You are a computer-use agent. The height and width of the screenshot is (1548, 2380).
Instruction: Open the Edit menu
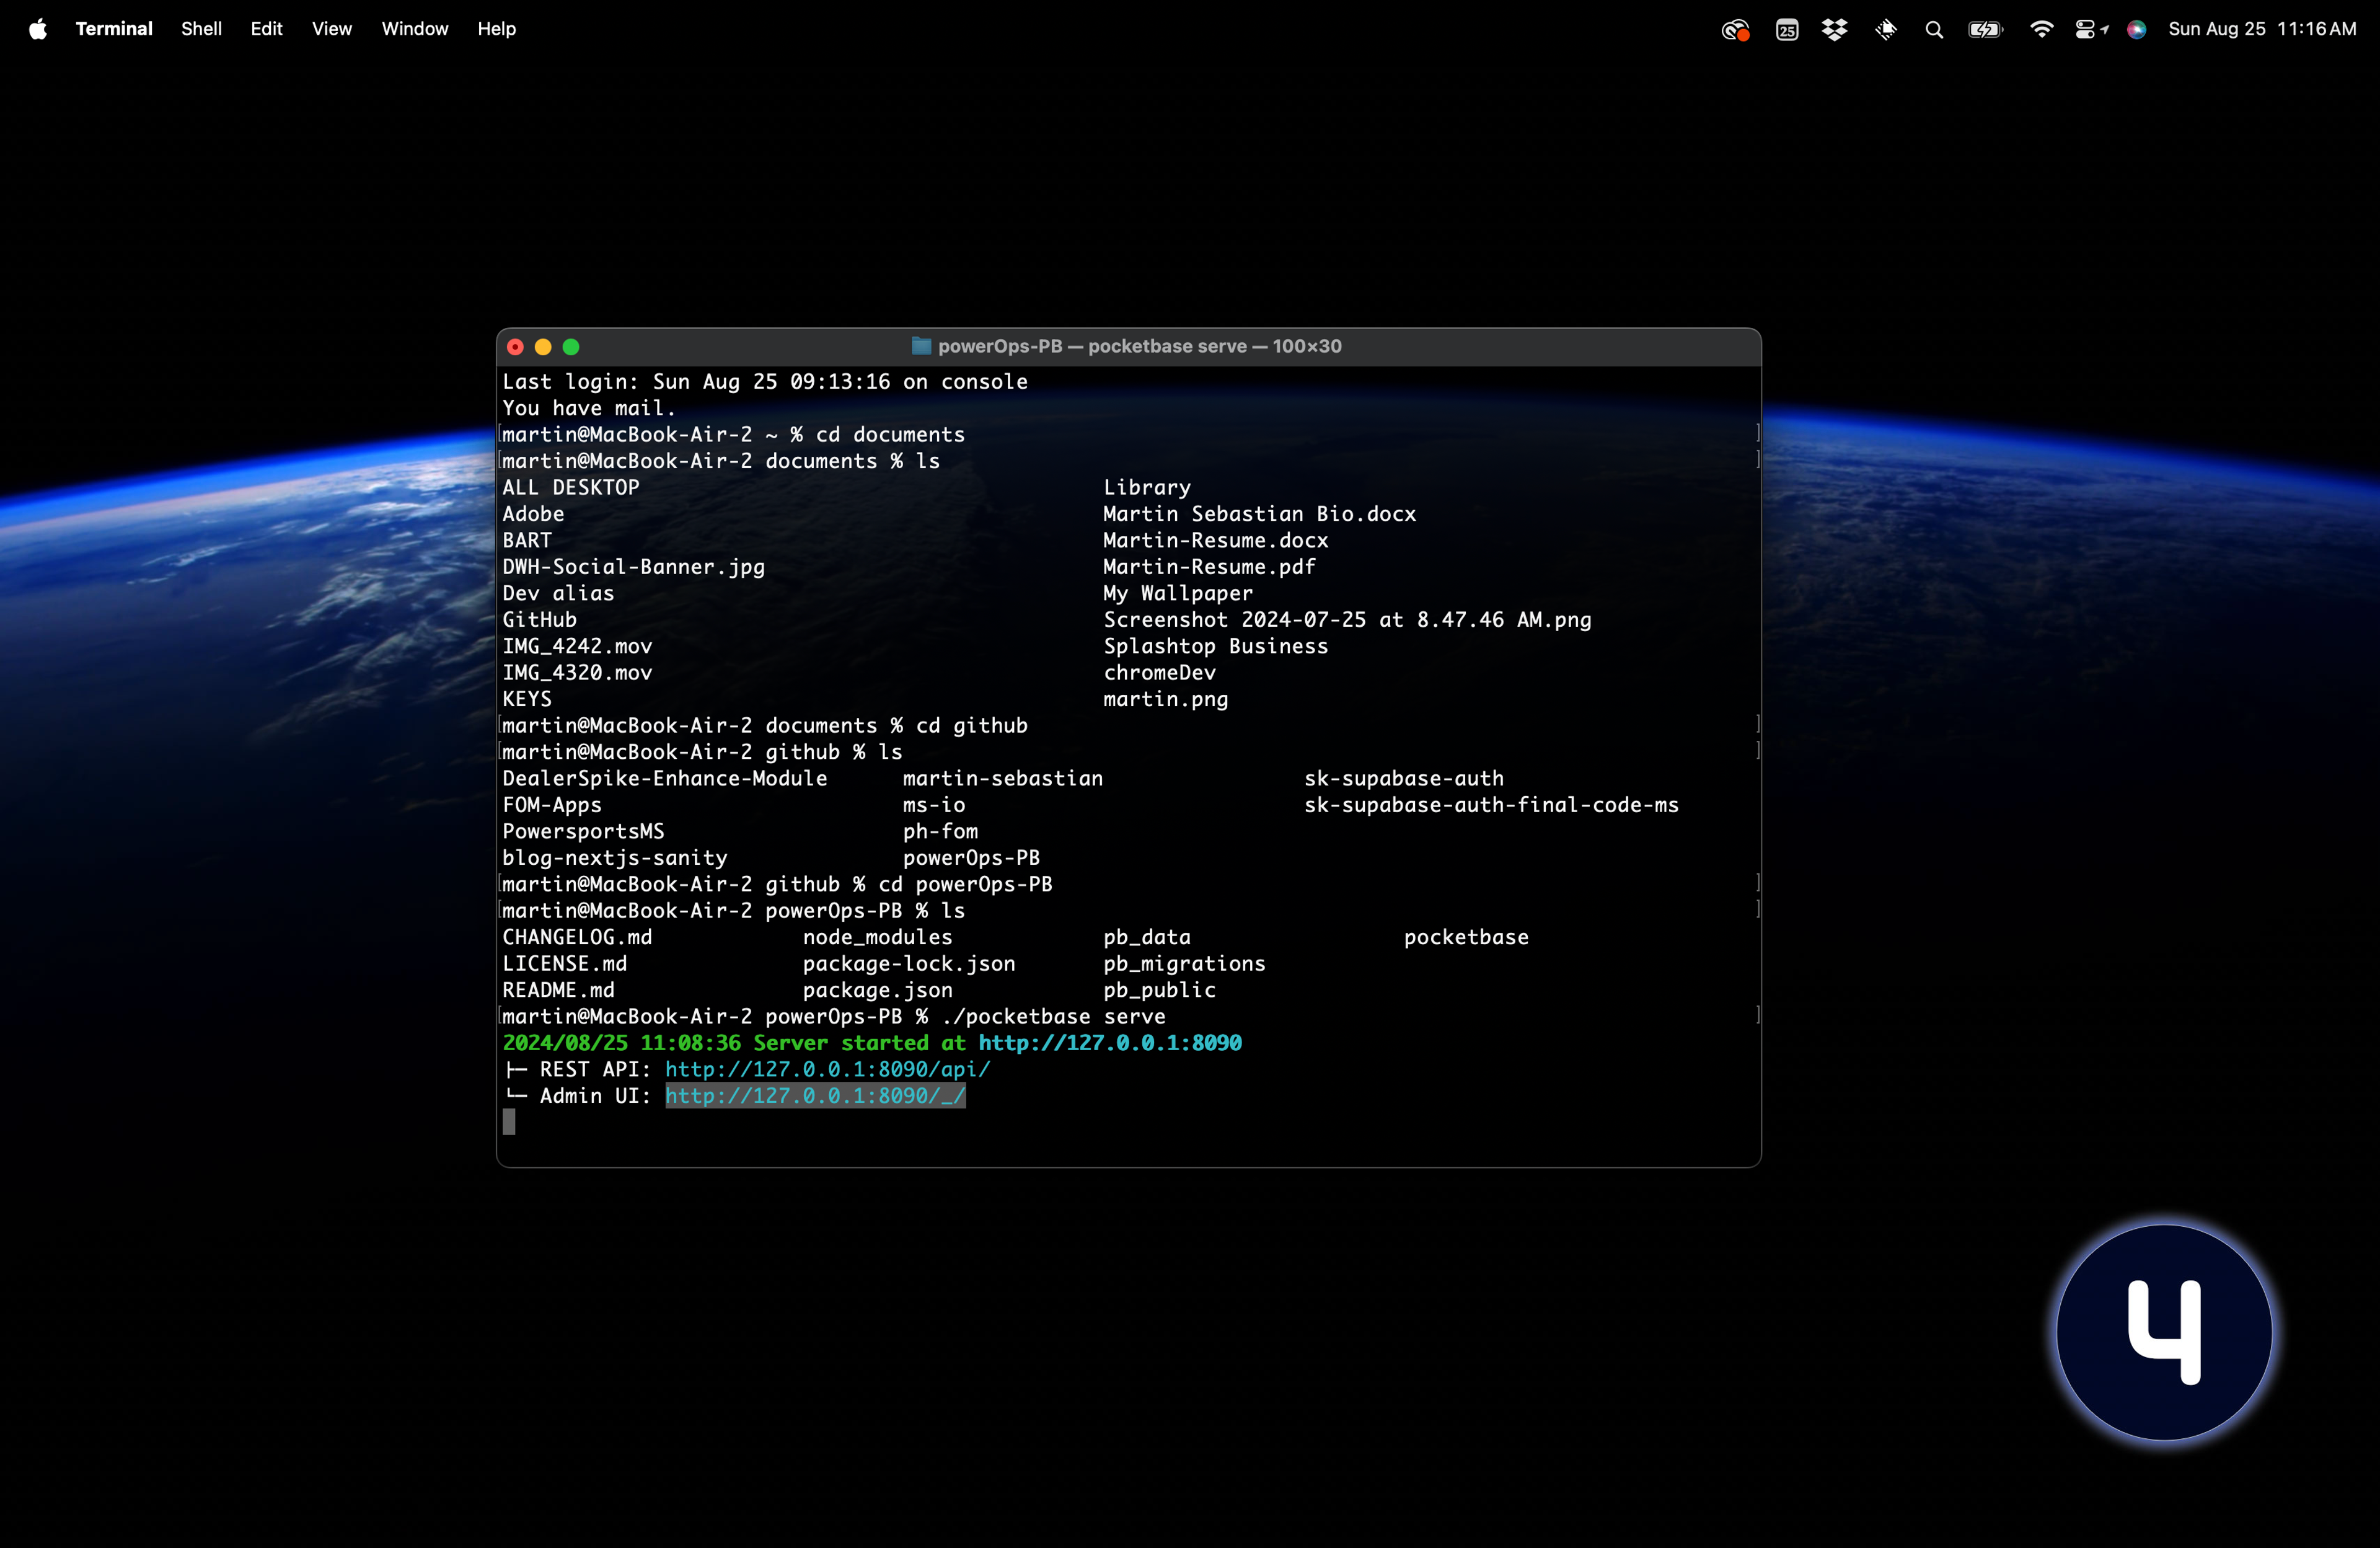266,29
